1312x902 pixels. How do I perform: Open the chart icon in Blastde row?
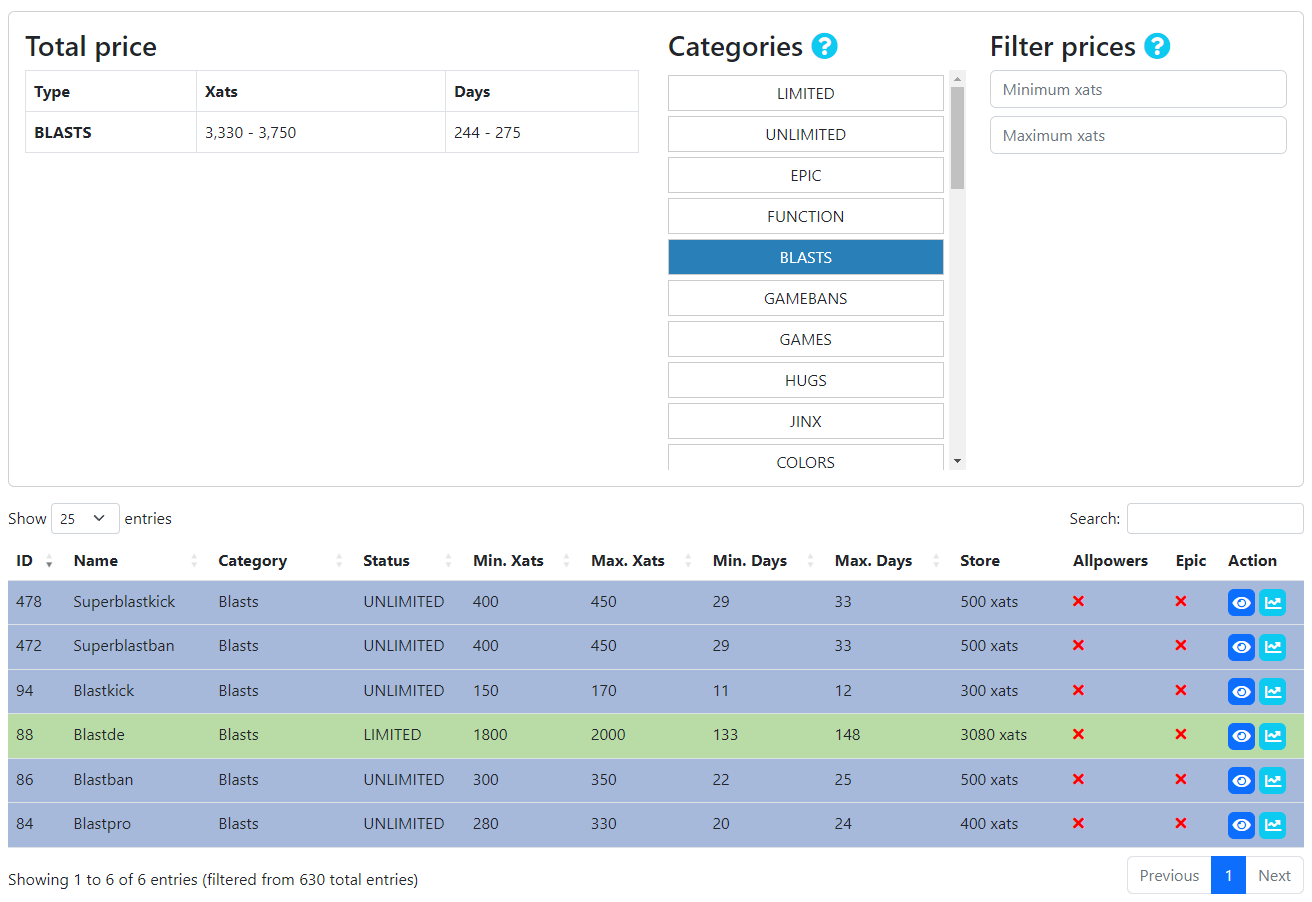1272,736
